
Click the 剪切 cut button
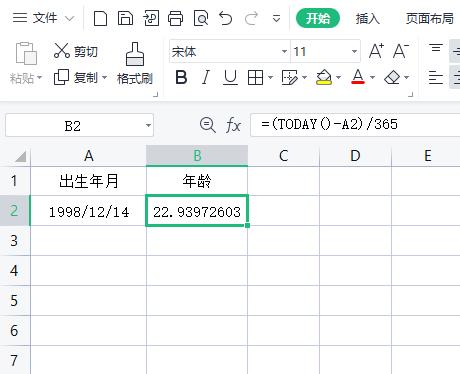(76, 51)
